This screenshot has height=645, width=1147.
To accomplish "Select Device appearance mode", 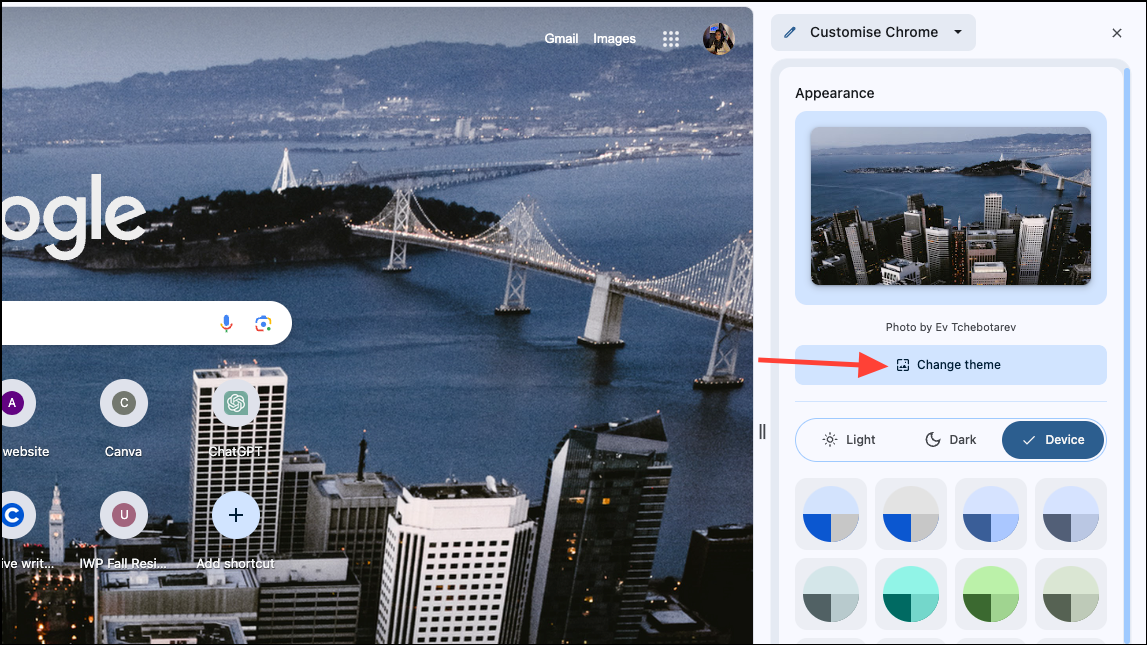I will (x=1053, y=440).
